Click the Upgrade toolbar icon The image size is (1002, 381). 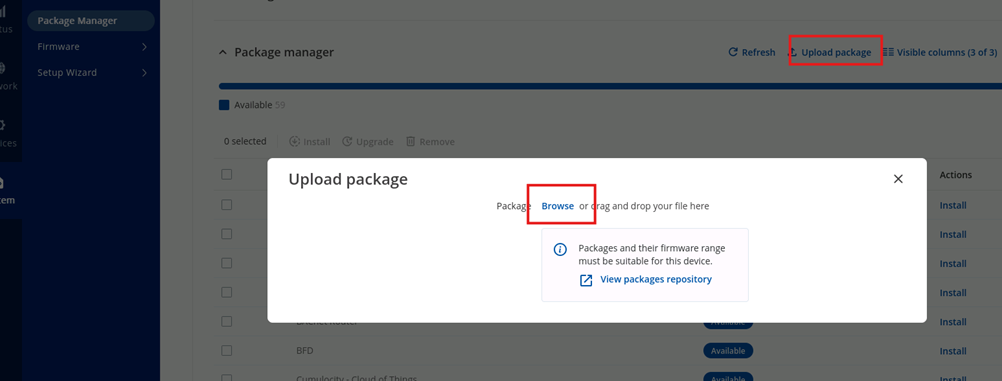pos(347,141)
